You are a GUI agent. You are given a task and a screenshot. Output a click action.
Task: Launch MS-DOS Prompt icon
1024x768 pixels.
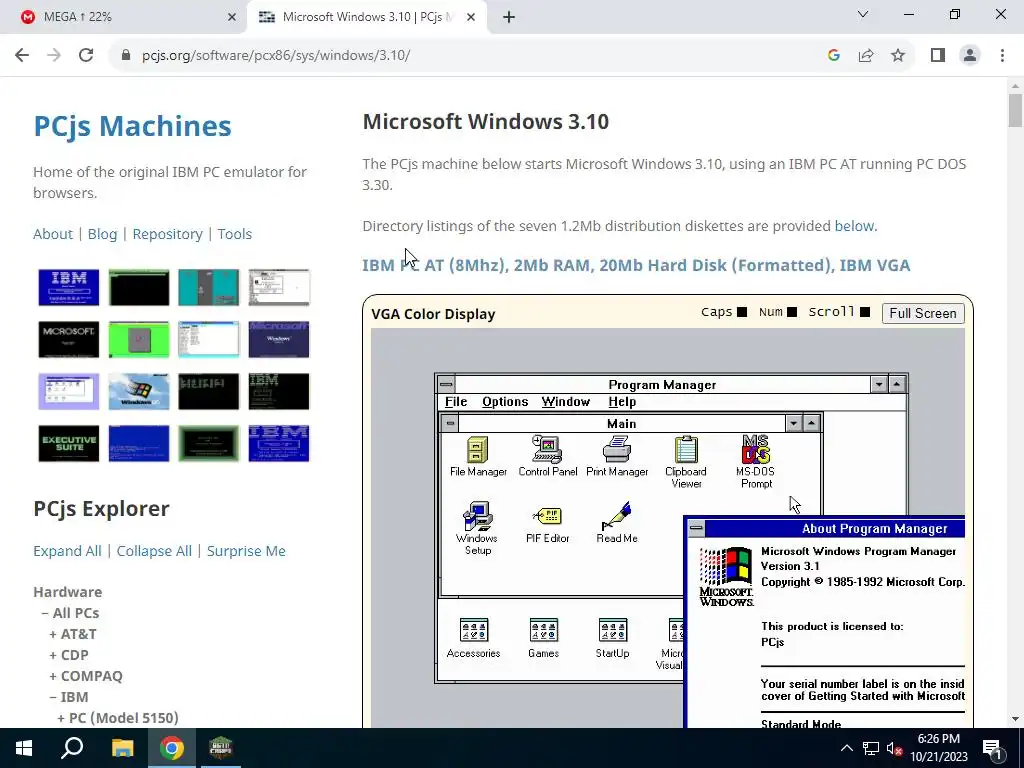[756, 462]
